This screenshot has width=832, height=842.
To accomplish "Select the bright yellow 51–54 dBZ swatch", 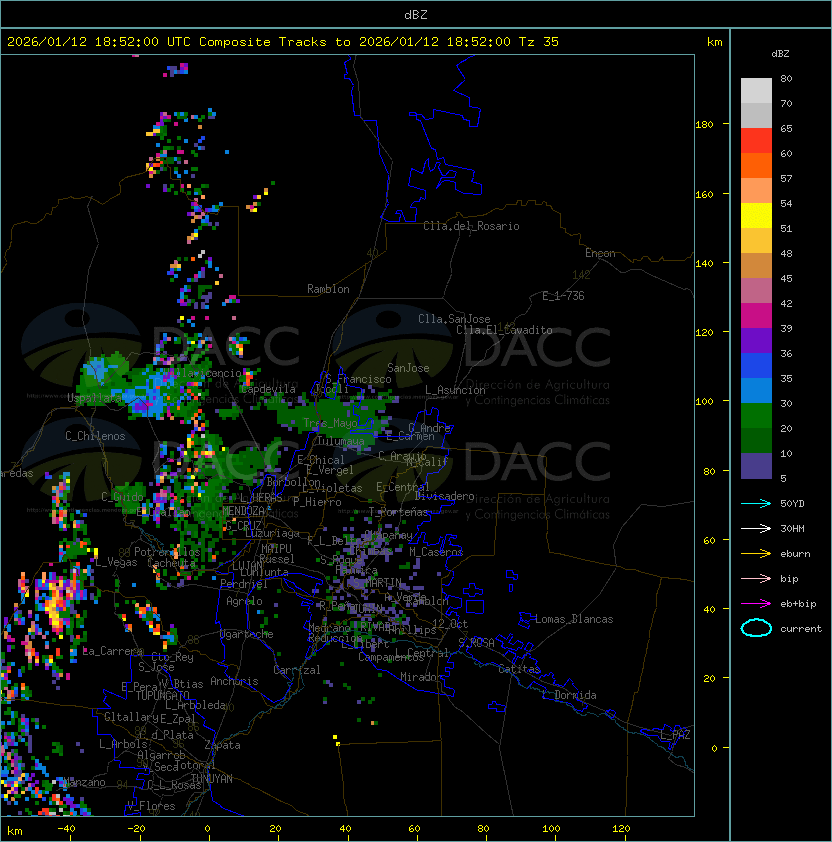I will click(756, 216).
